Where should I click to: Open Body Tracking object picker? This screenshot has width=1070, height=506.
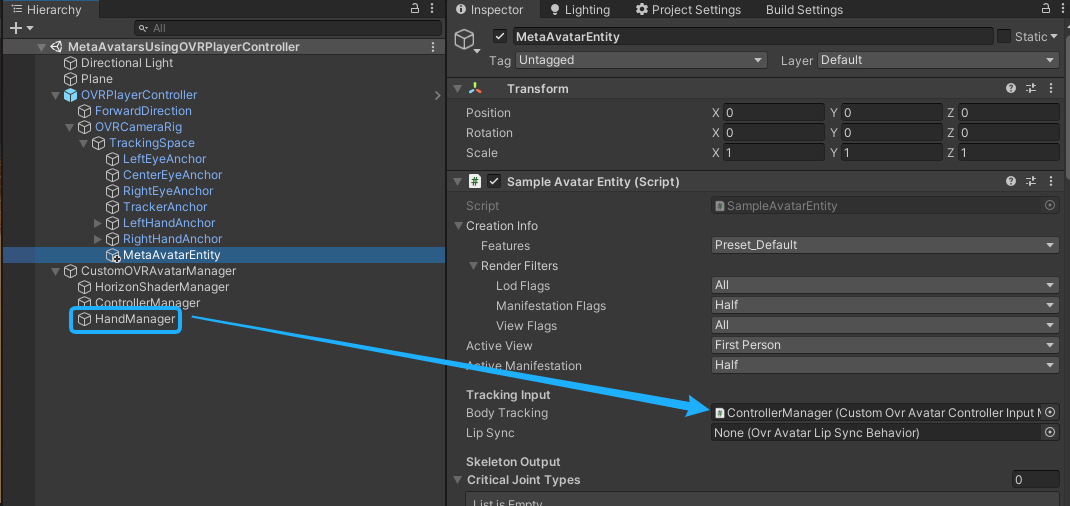(x=1050, y=413)
